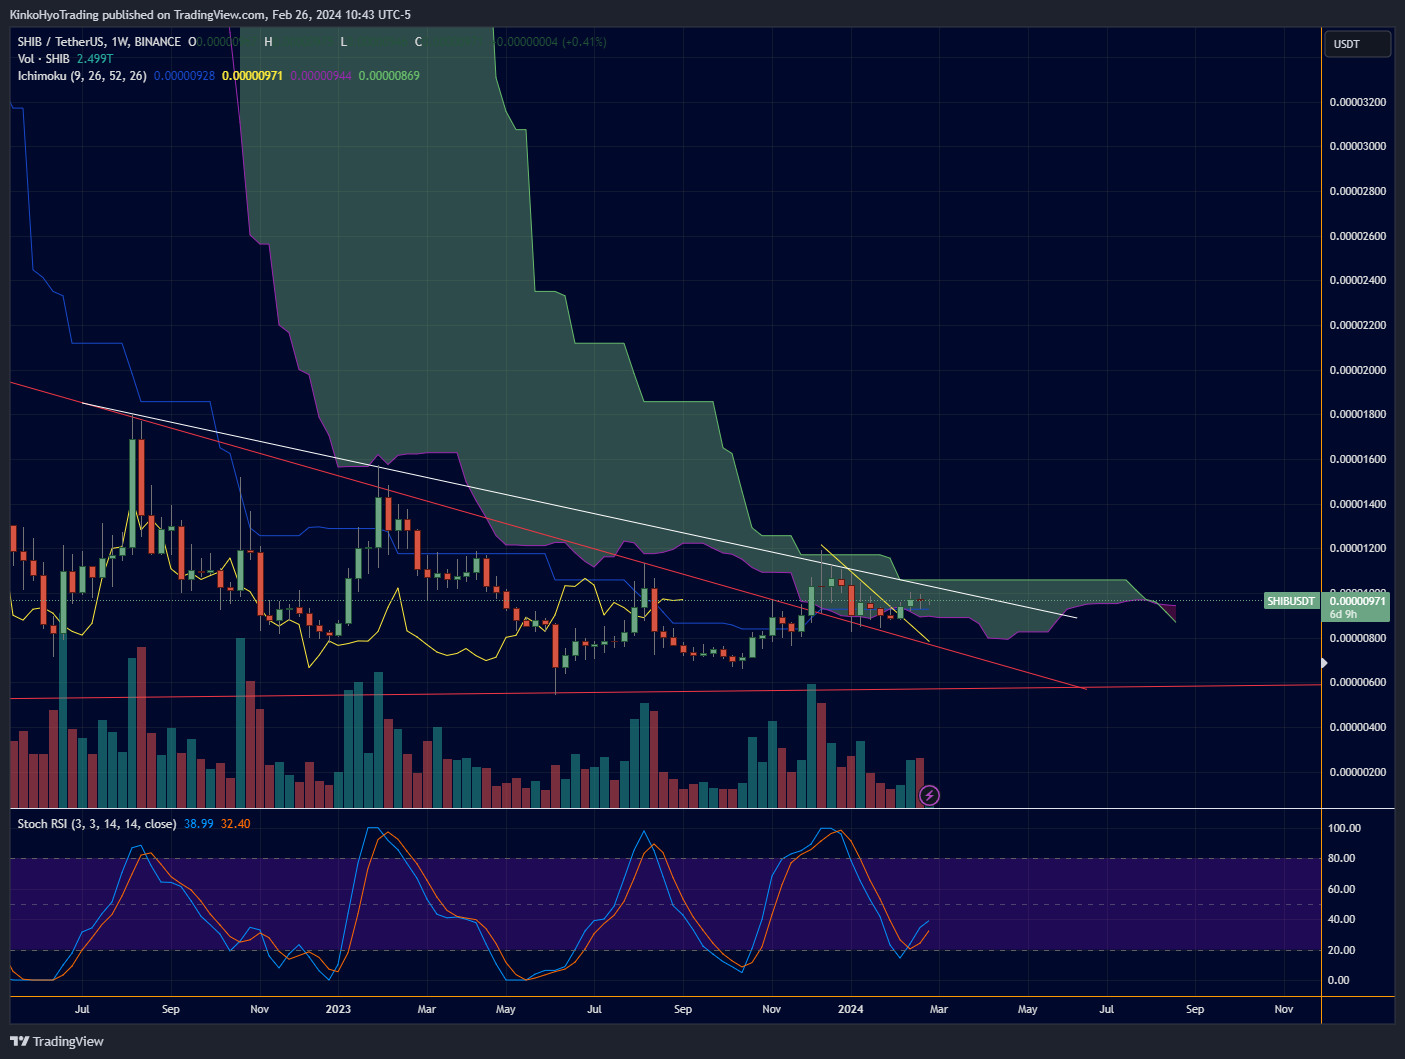Screen dimensions: 1405x1059
Task: Click the H label in OHLC legend
Action: 268,42
